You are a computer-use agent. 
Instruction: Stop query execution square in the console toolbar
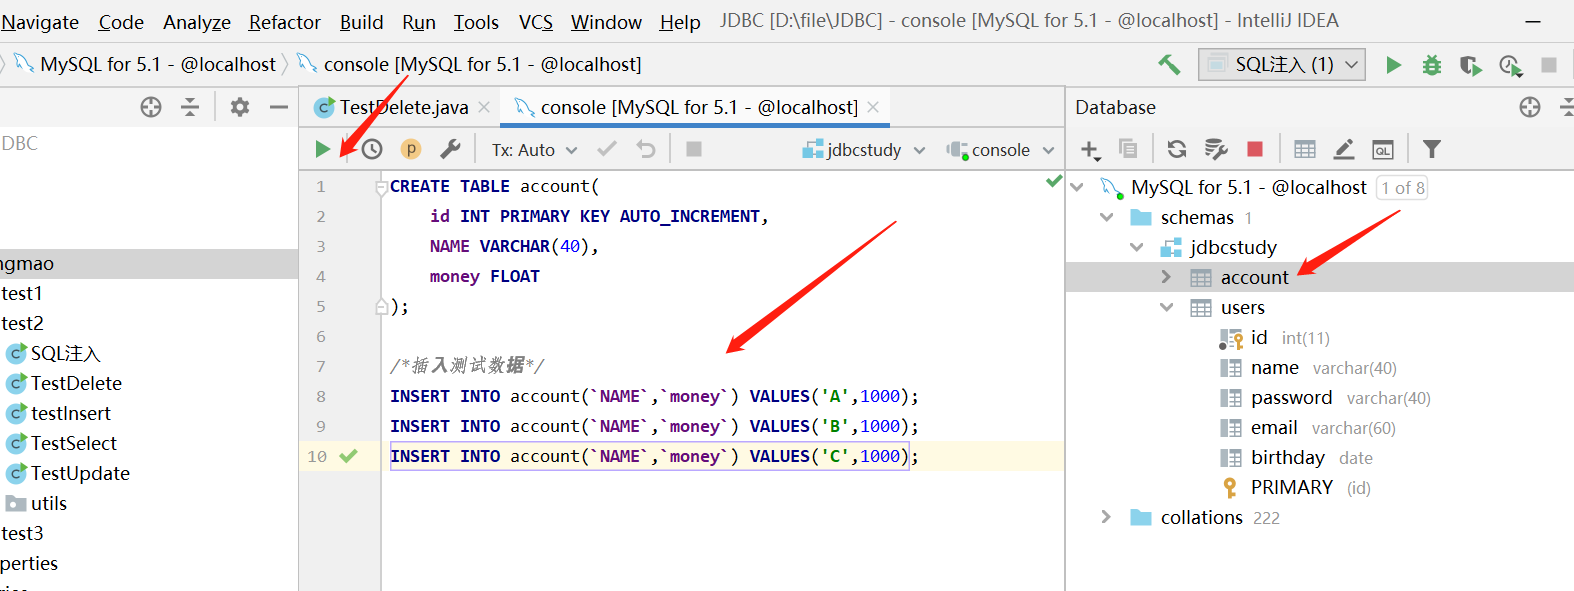[693, 149]
